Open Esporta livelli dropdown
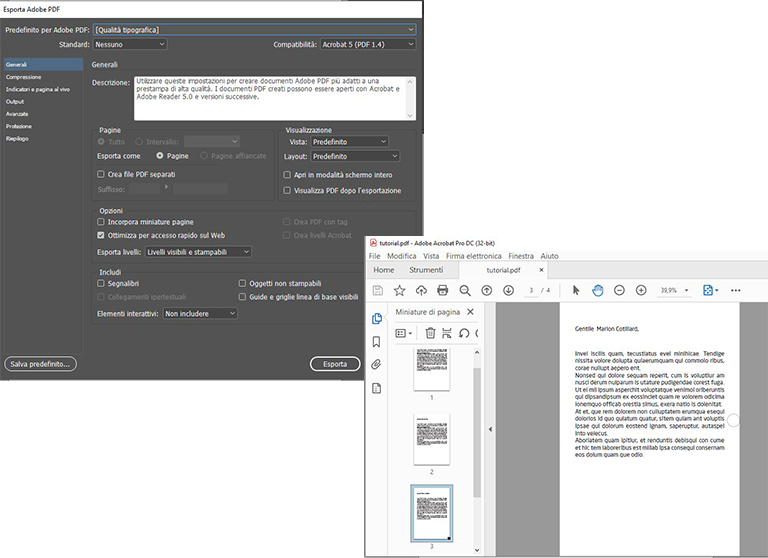The height and width of the screenshot is (558, 768). [198, 252]
